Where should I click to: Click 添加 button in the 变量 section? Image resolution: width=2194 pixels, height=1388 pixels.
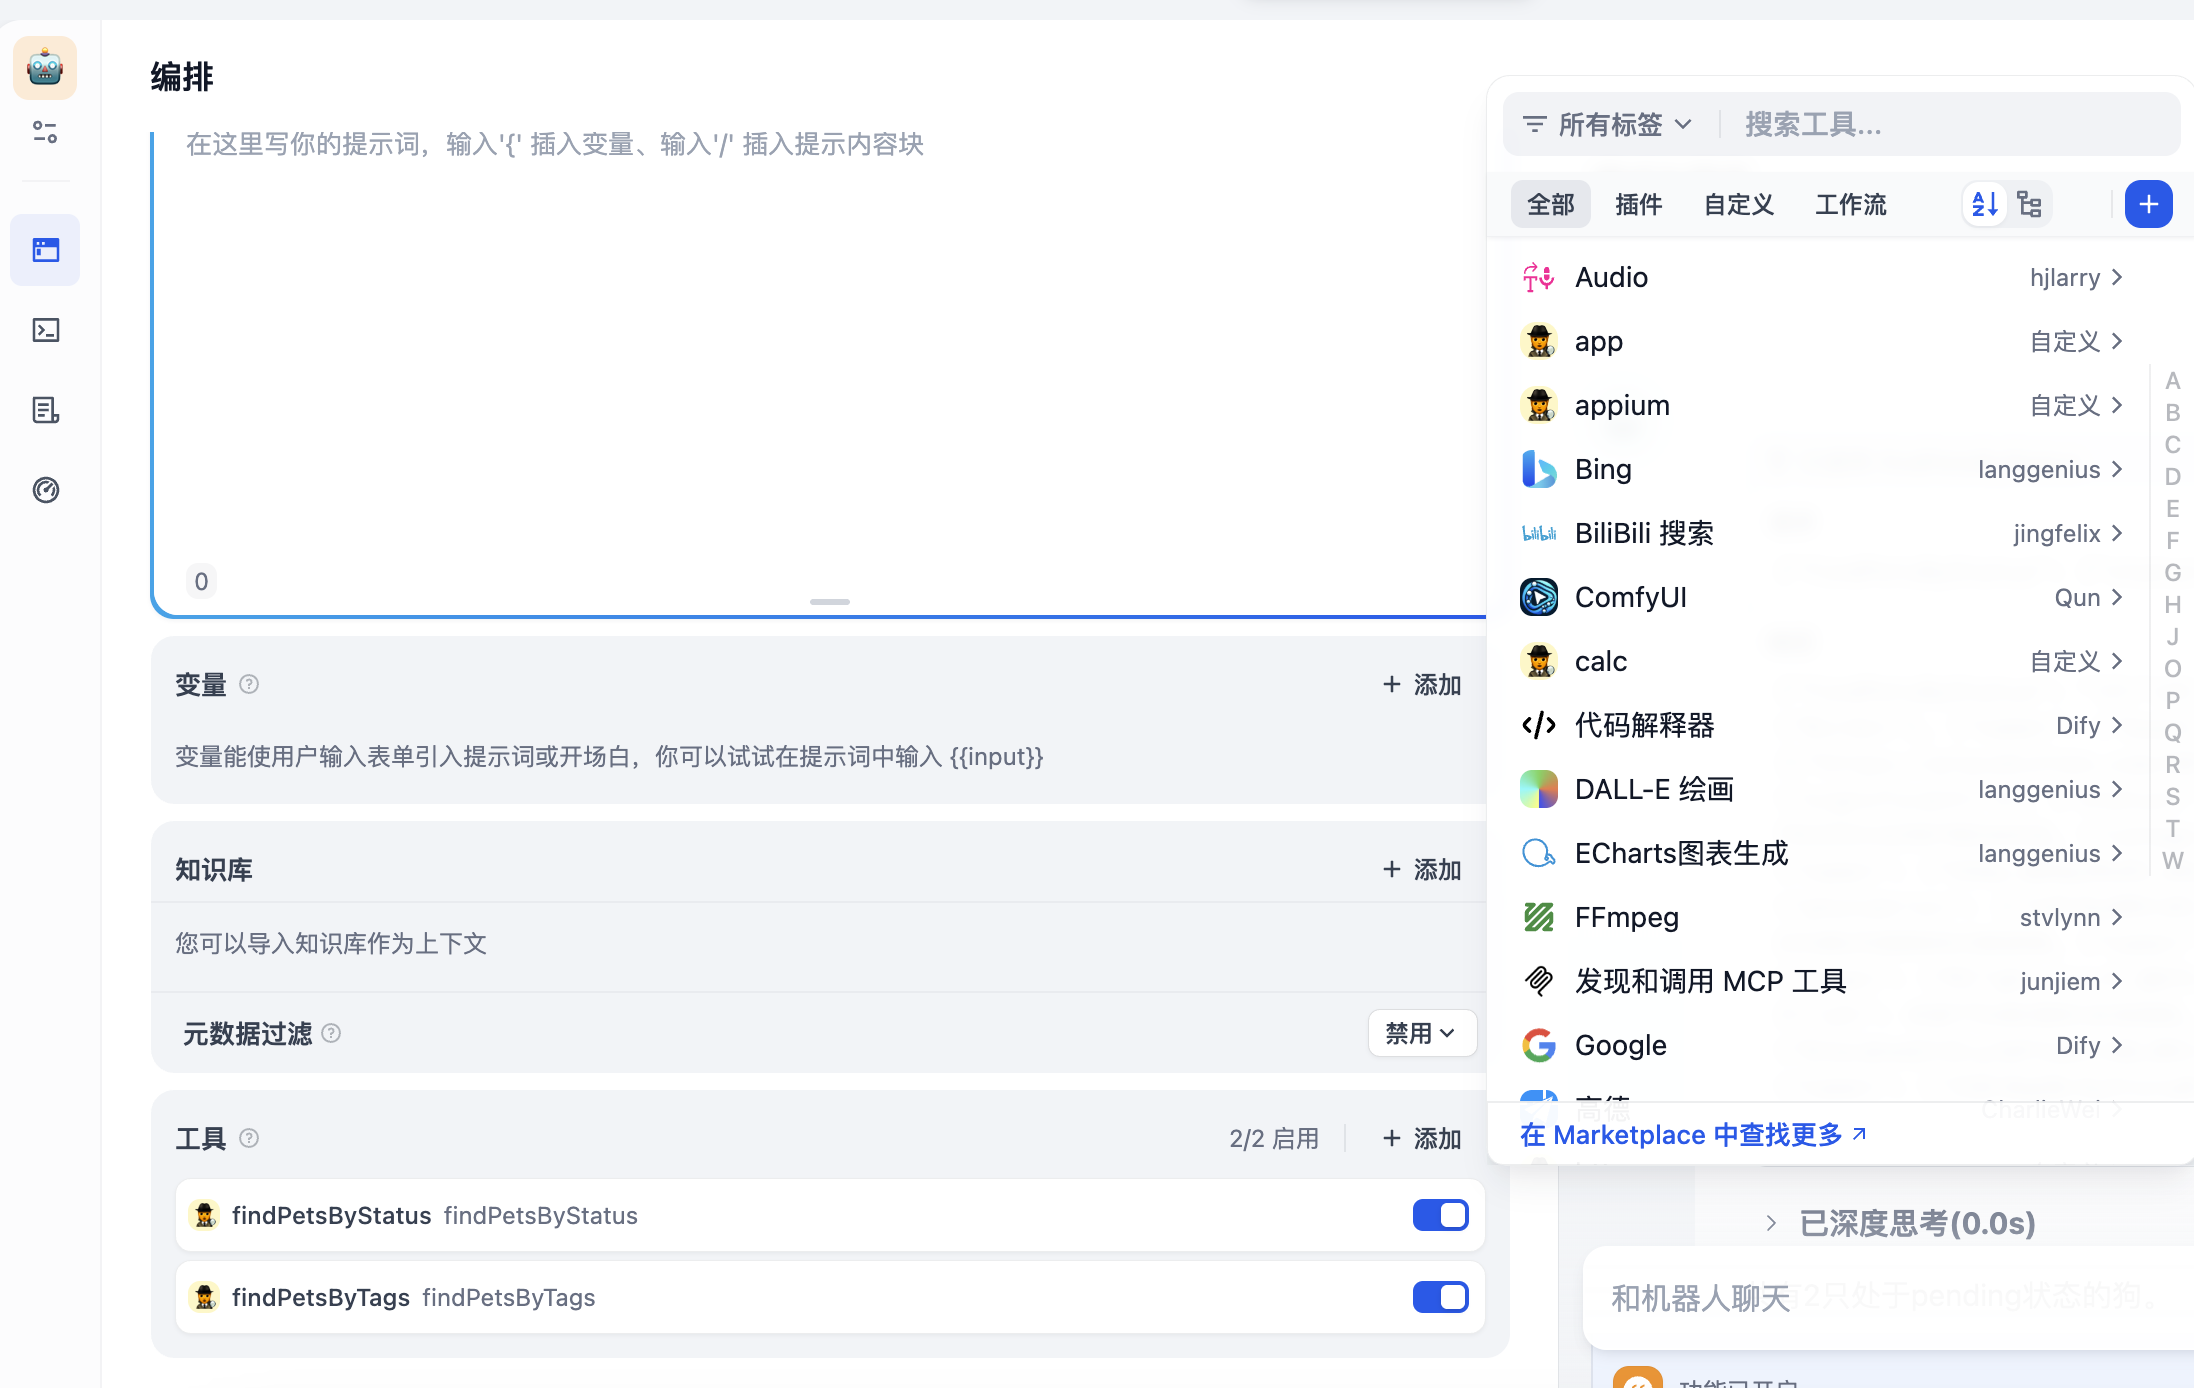point(1422,685)
